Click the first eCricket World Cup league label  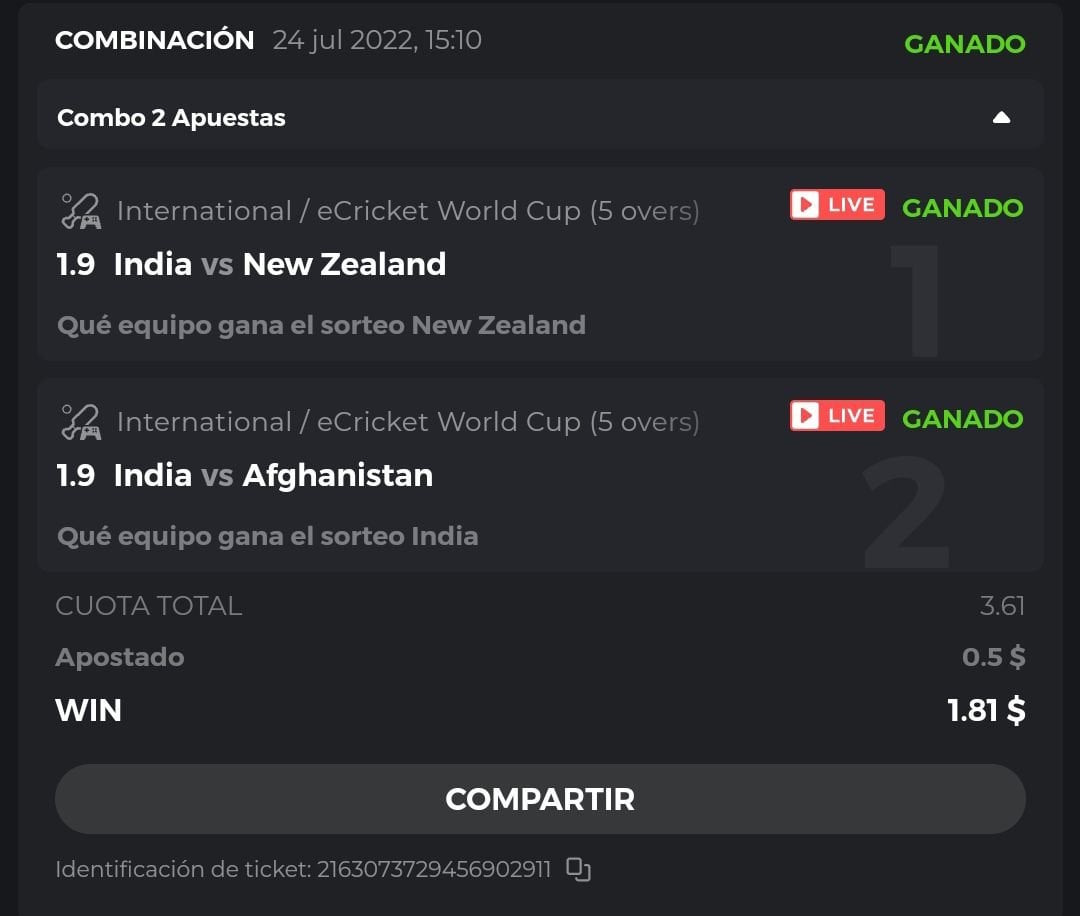point(408,211)
